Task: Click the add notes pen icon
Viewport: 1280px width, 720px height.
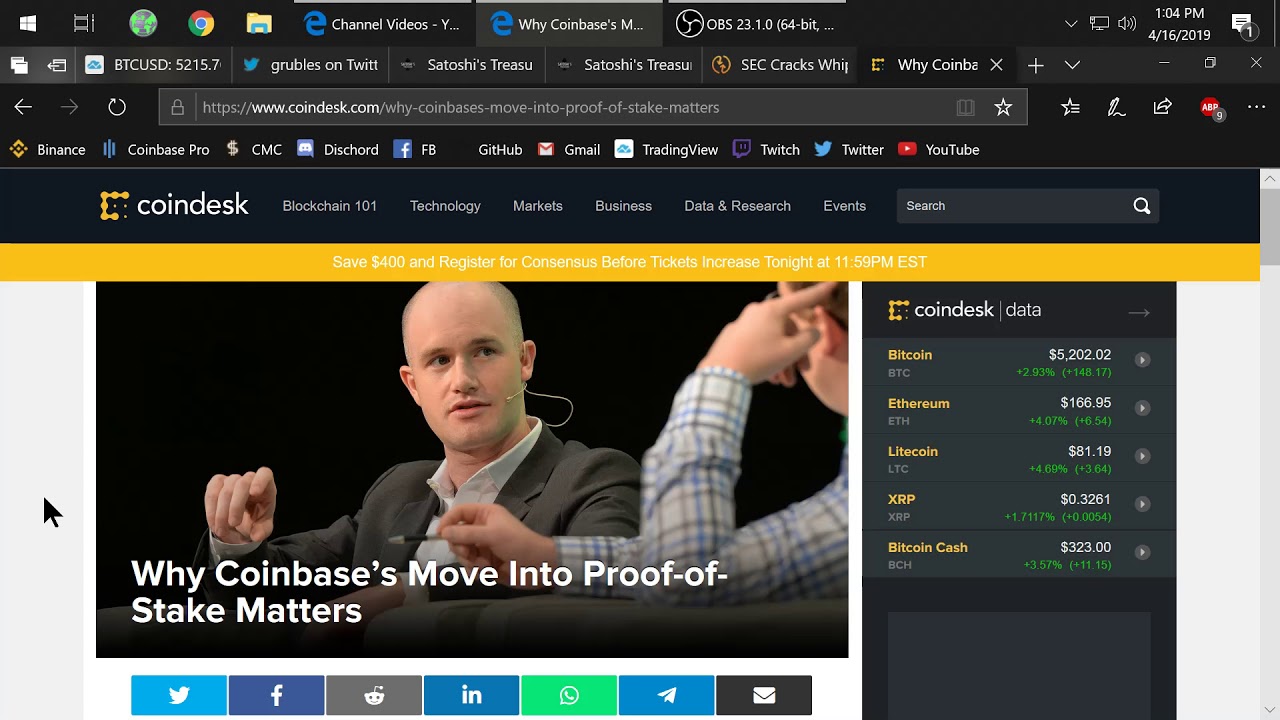Action: click(x=1116, y=107)
